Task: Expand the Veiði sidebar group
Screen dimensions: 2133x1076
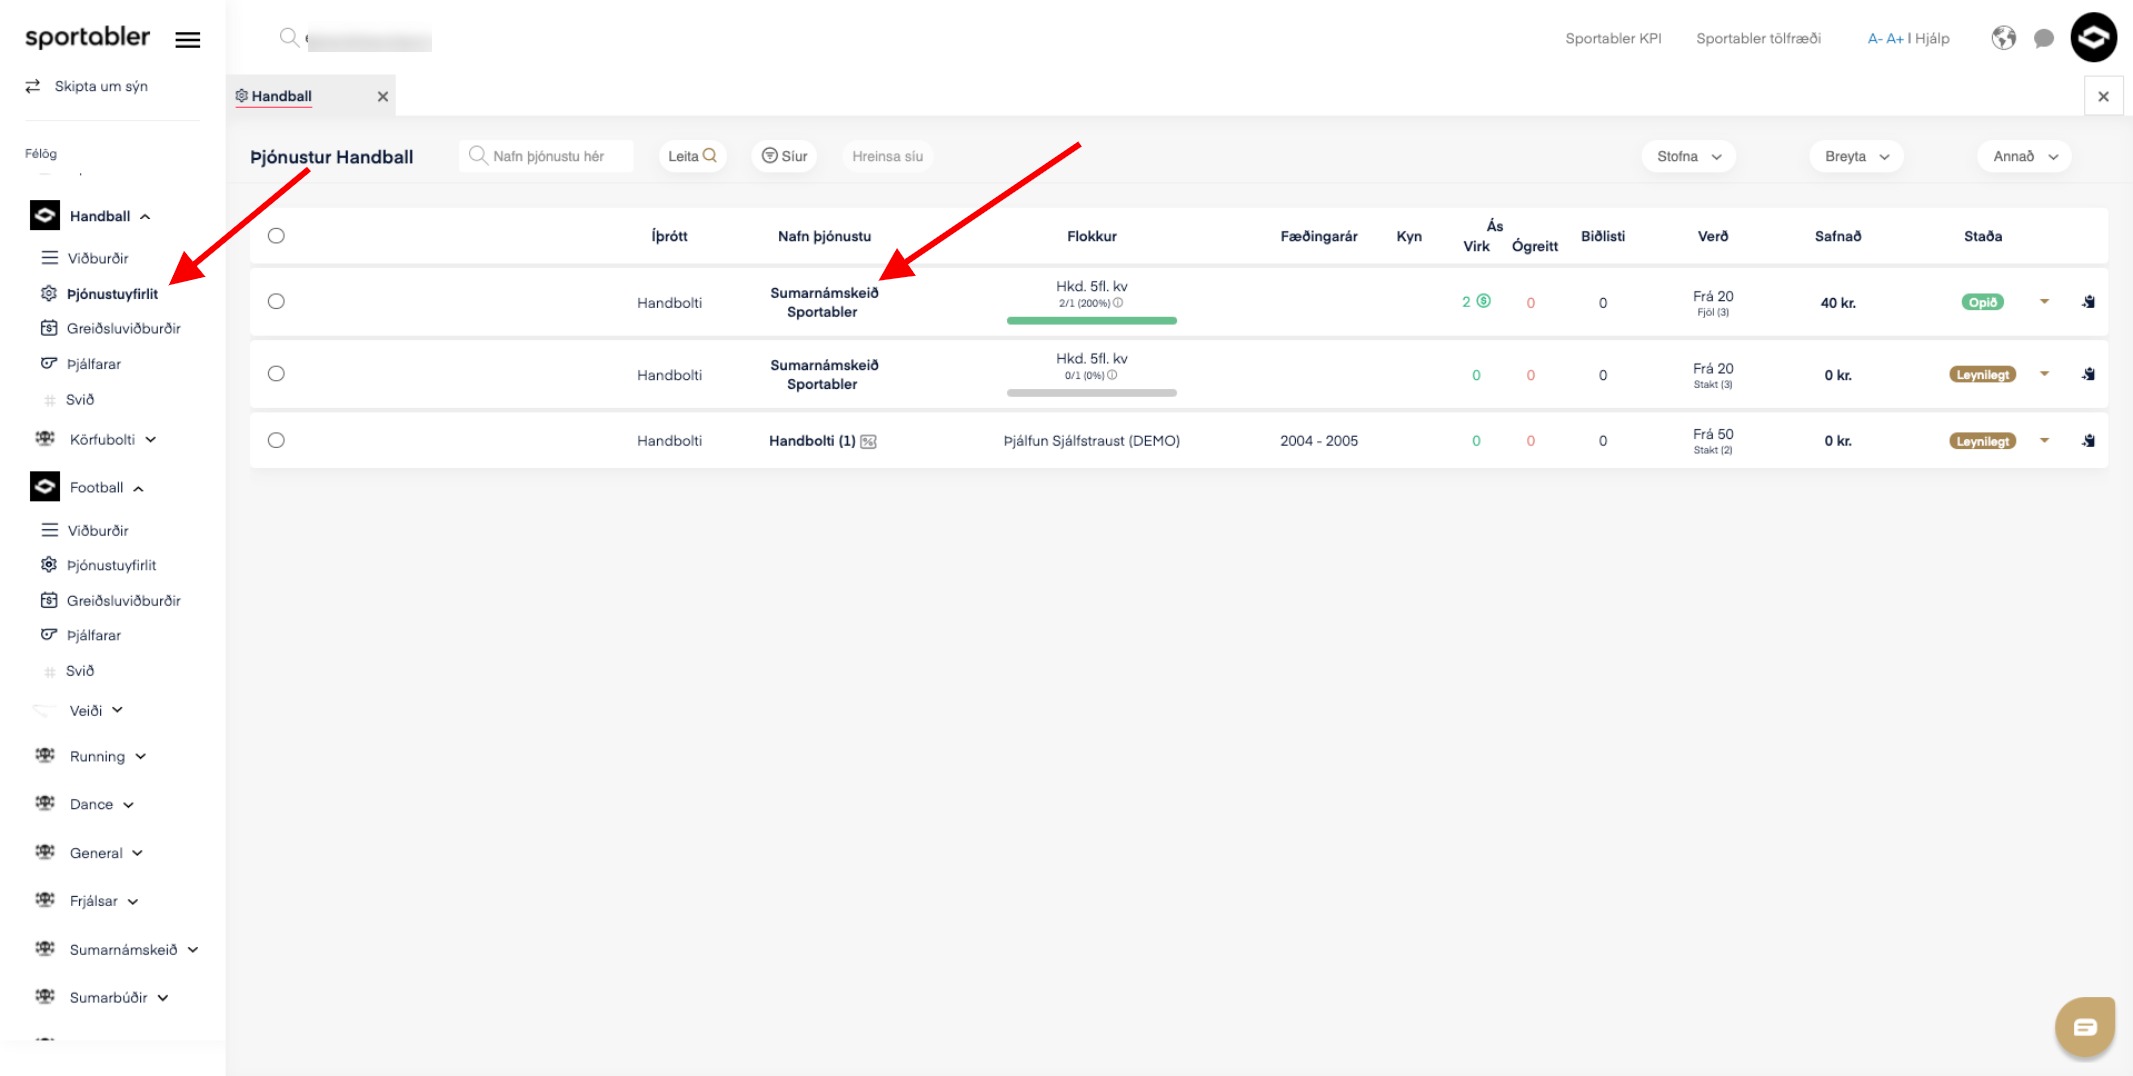Action: pos(117,710)
